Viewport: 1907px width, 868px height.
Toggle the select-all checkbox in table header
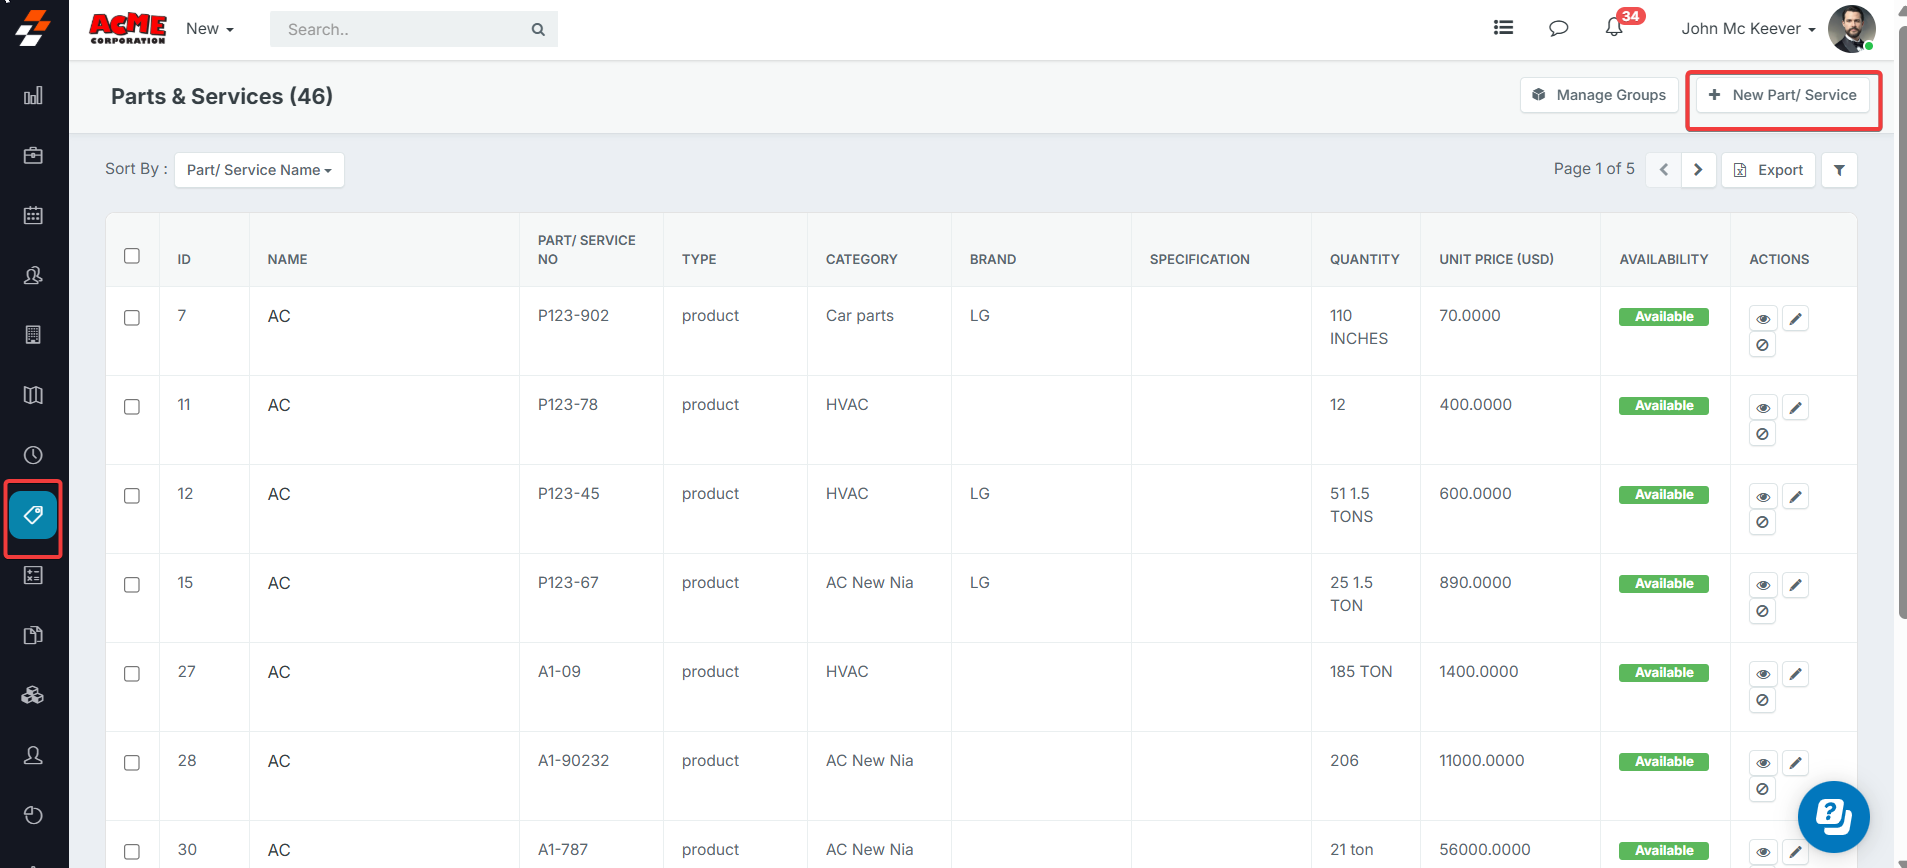tap(132, 256)
